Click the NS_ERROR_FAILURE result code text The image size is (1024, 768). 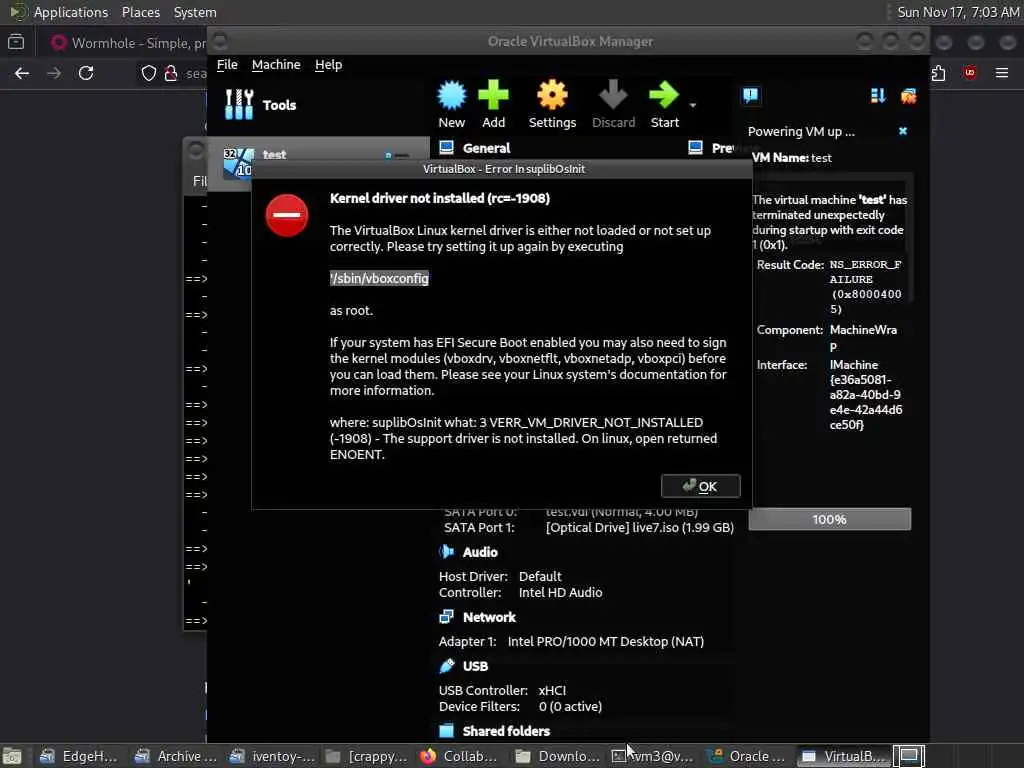(865, 287)
